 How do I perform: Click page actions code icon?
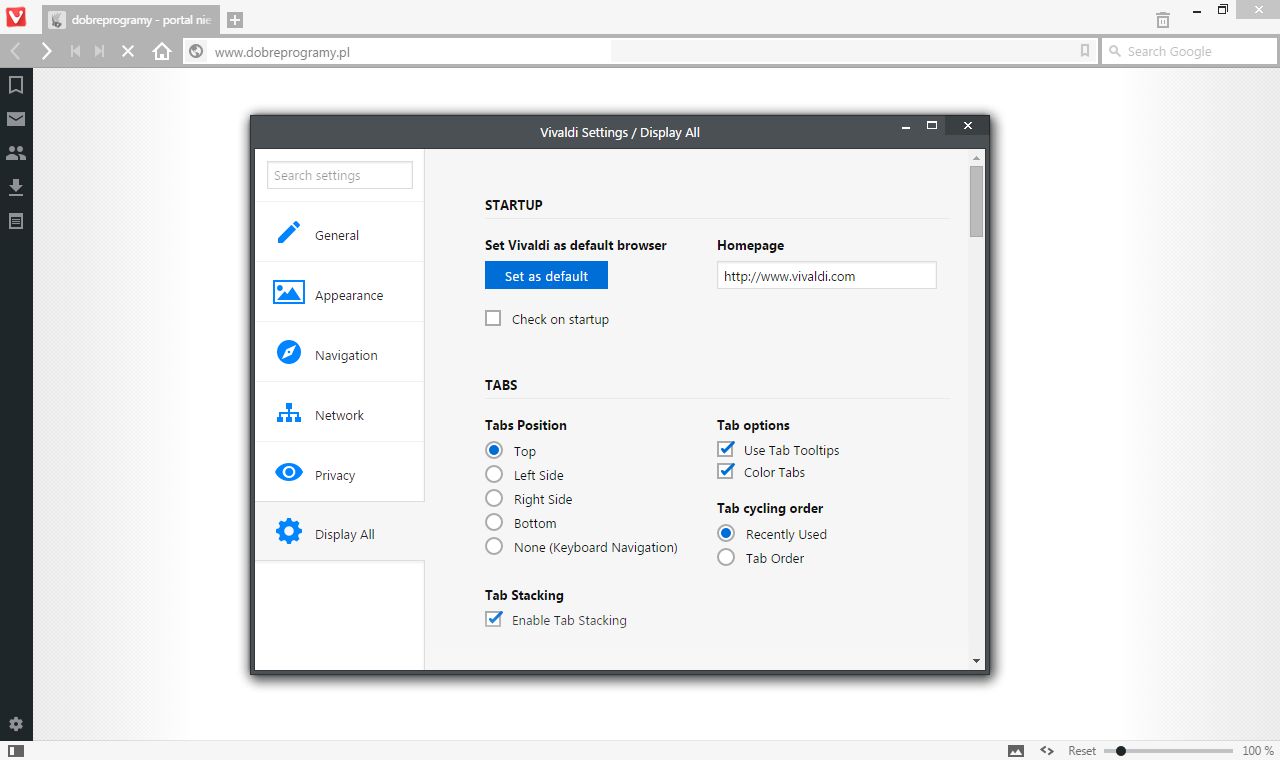[1047, 750]
